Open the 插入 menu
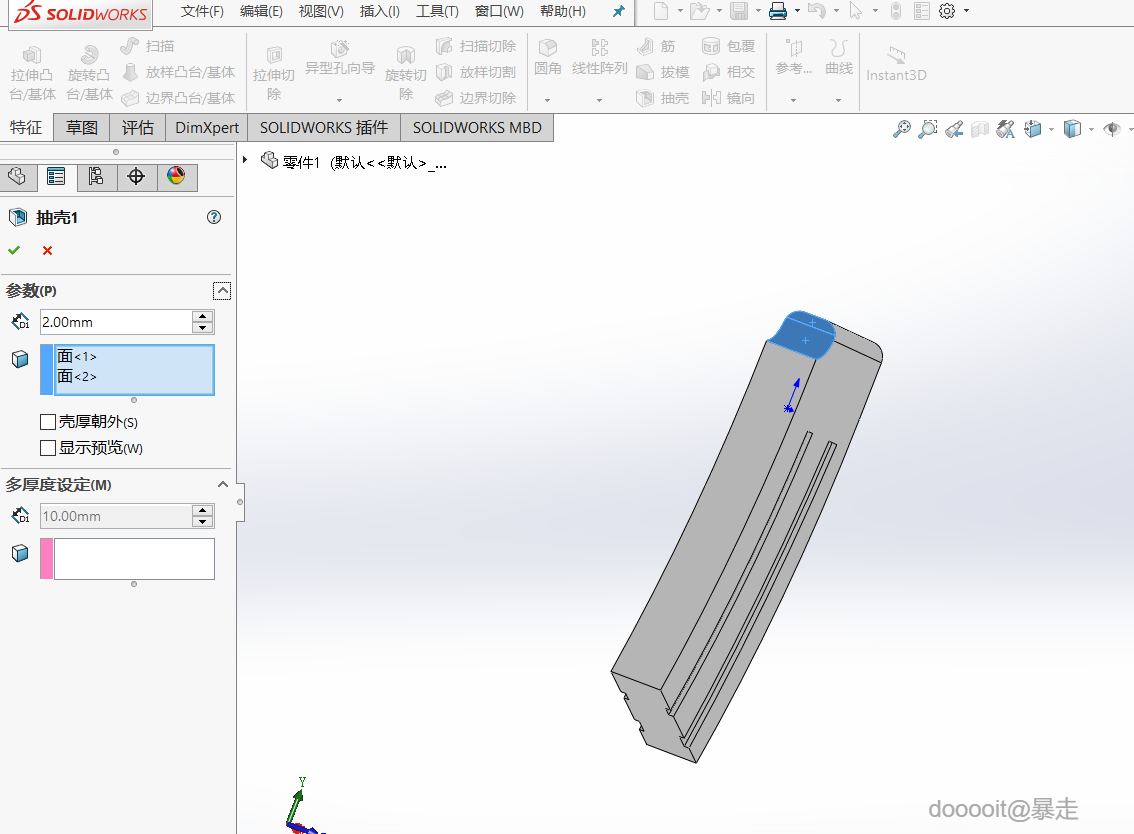Viewport: 1134px width, 834px height. tap(379, 12)
